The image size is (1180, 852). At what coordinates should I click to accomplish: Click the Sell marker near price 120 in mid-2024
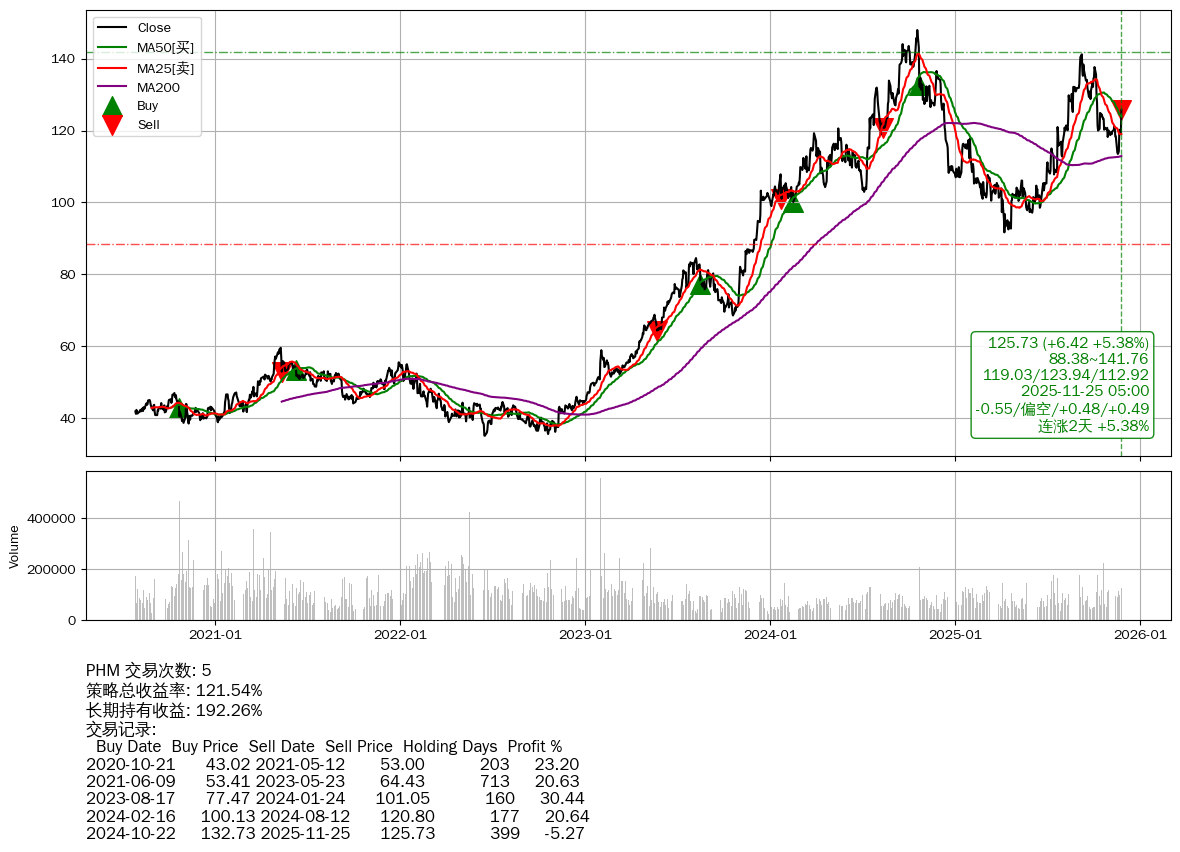pos(883,127)
